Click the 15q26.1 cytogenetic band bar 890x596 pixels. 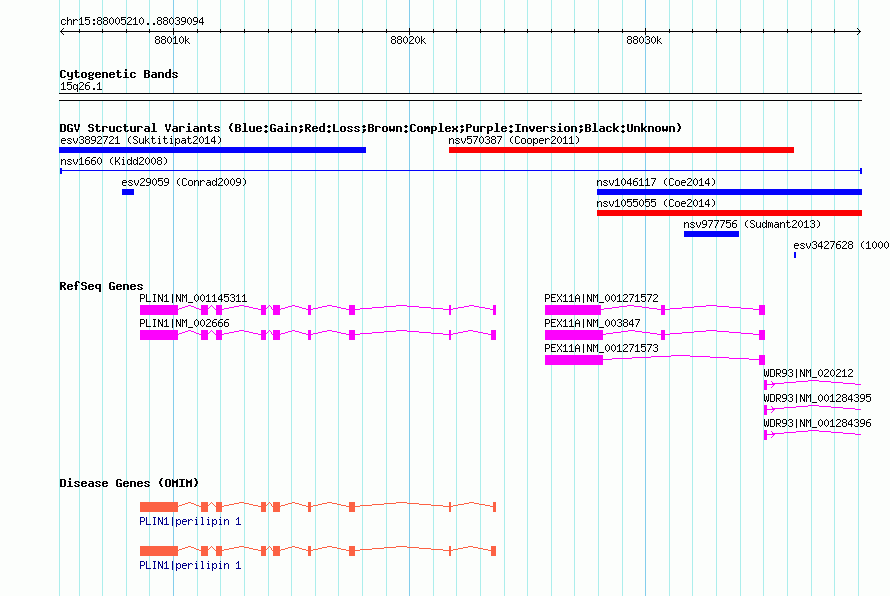pos(460,97)
